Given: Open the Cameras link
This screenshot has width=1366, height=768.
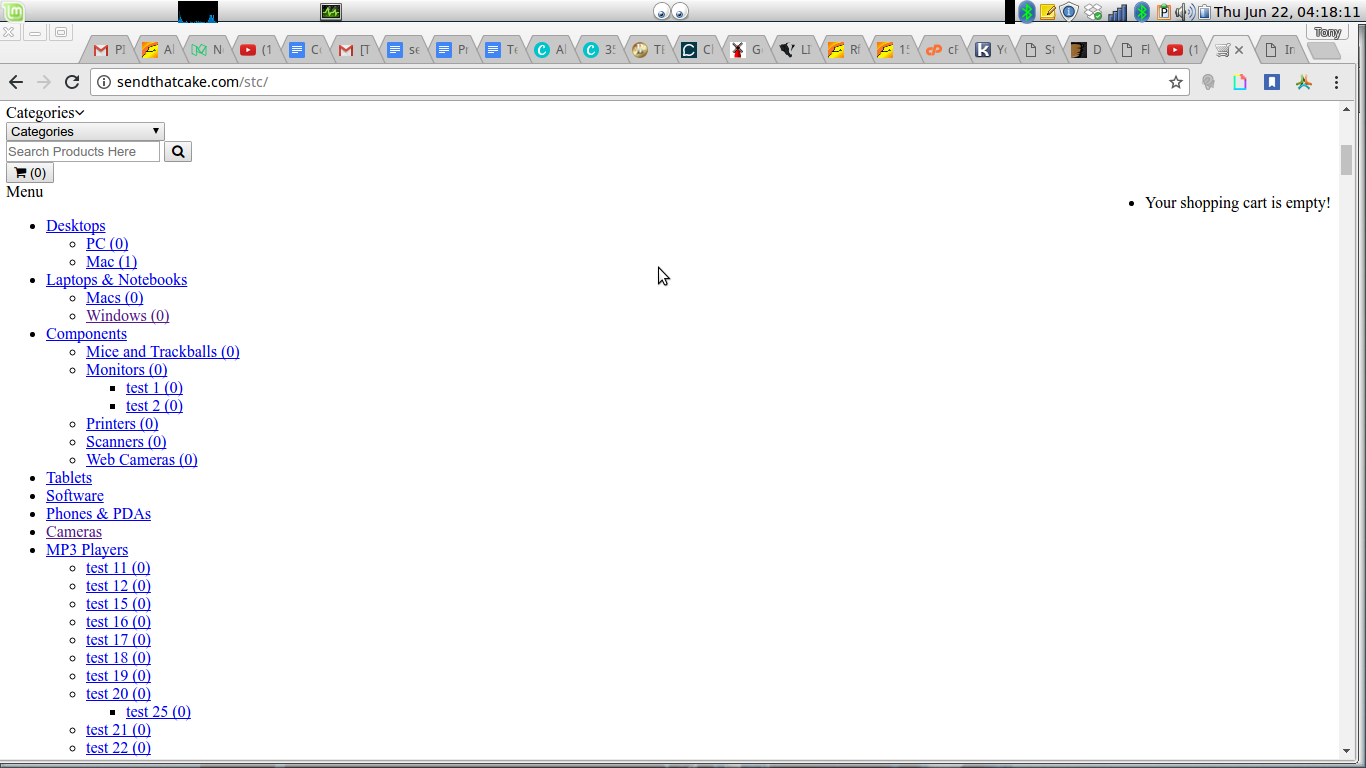Looking at the screenshot, I should point(74,531).
